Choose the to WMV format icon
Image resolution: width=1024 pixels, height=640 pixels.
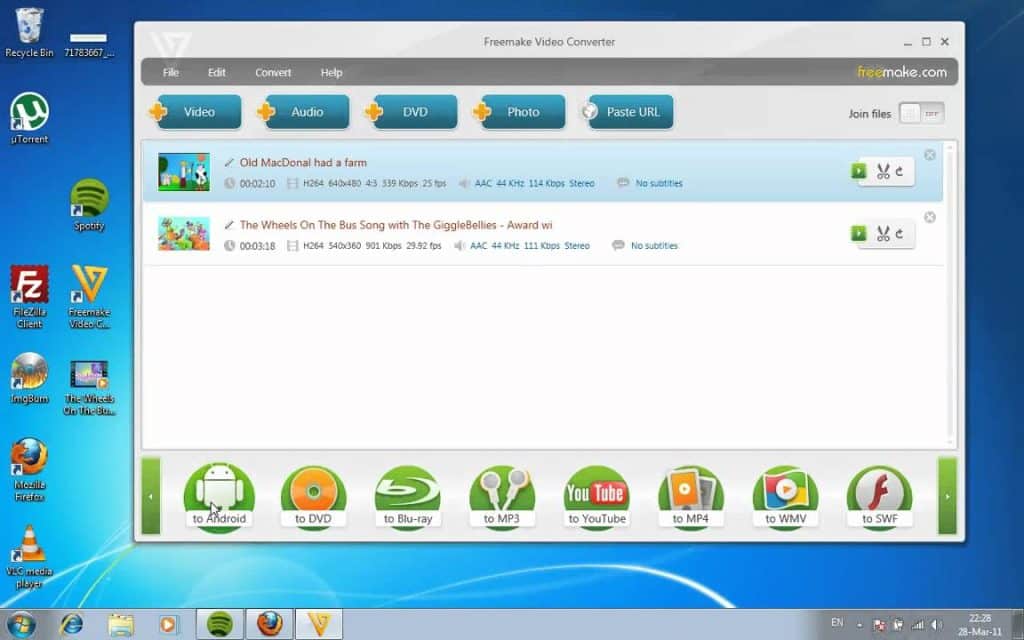[785, 498]
